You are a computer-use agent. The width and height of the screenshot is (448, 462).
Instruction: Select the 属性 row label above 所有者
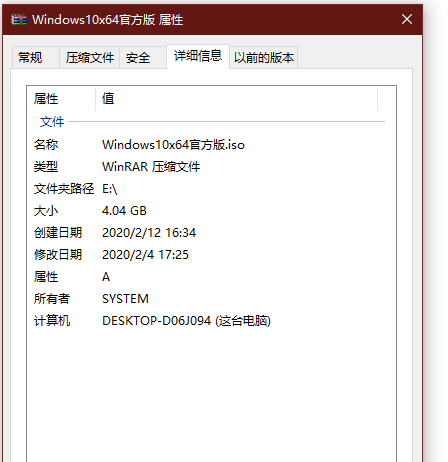coord(46,277)
